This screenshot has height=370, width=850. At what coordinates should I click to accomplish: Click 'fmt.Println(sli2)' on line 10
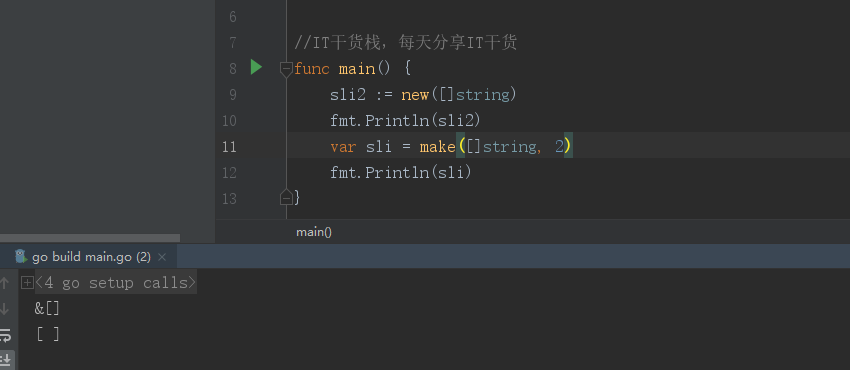[405, 120]
